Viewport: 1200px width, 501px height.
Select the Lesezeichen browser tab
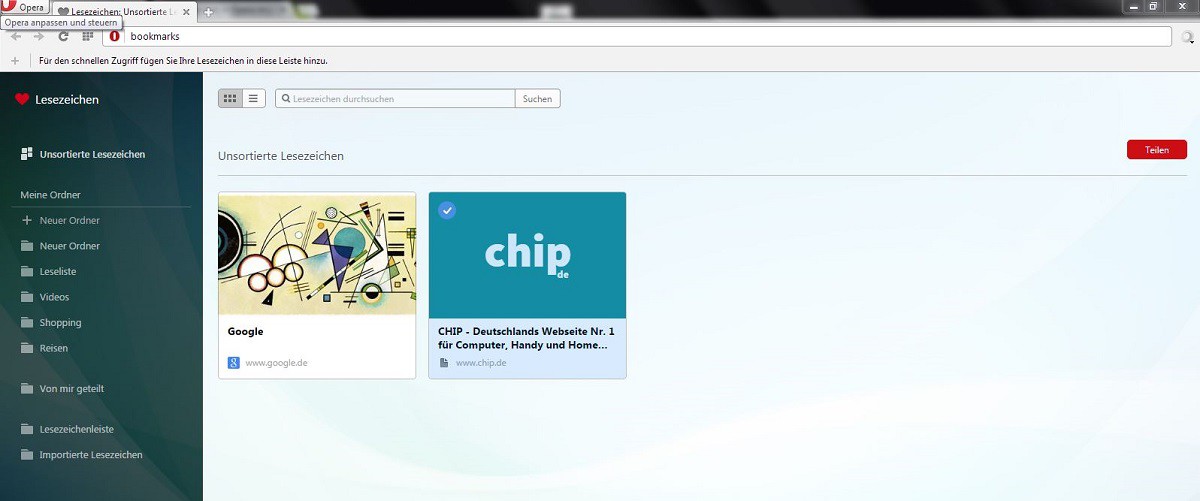(120, 11)
